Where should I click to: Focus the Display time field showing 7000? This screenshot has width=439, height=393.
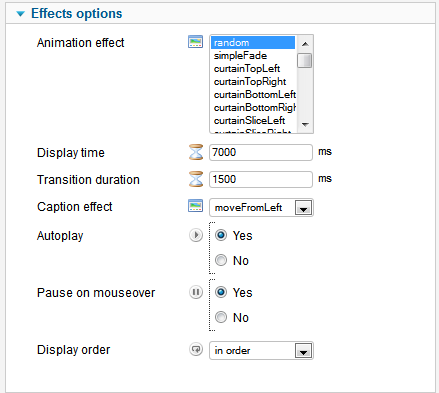point(261,152)
